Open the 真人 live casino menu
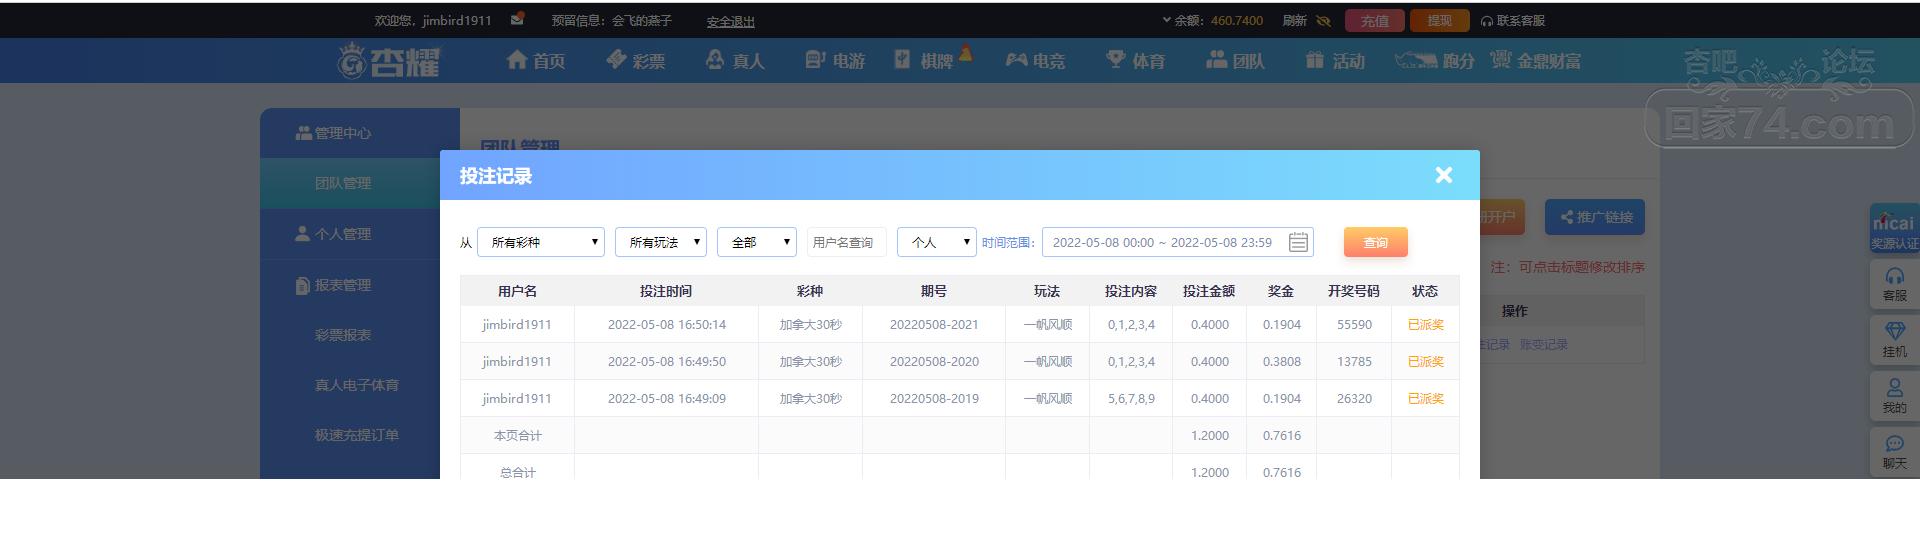Image resolution: width=1920 pixels, height=548 pixels. tap(735, 61)
